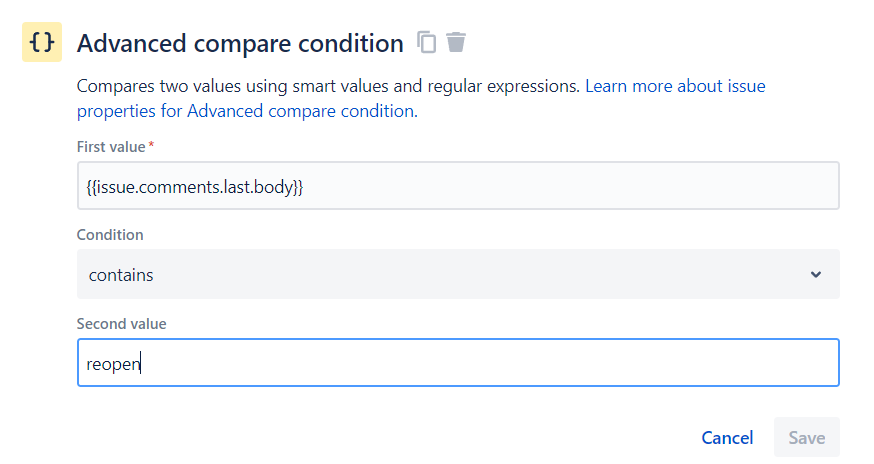This screenshot has height=464, width=874.
Task: Open the 'Learn more about issue' link
Action: (x=675, y=86)
